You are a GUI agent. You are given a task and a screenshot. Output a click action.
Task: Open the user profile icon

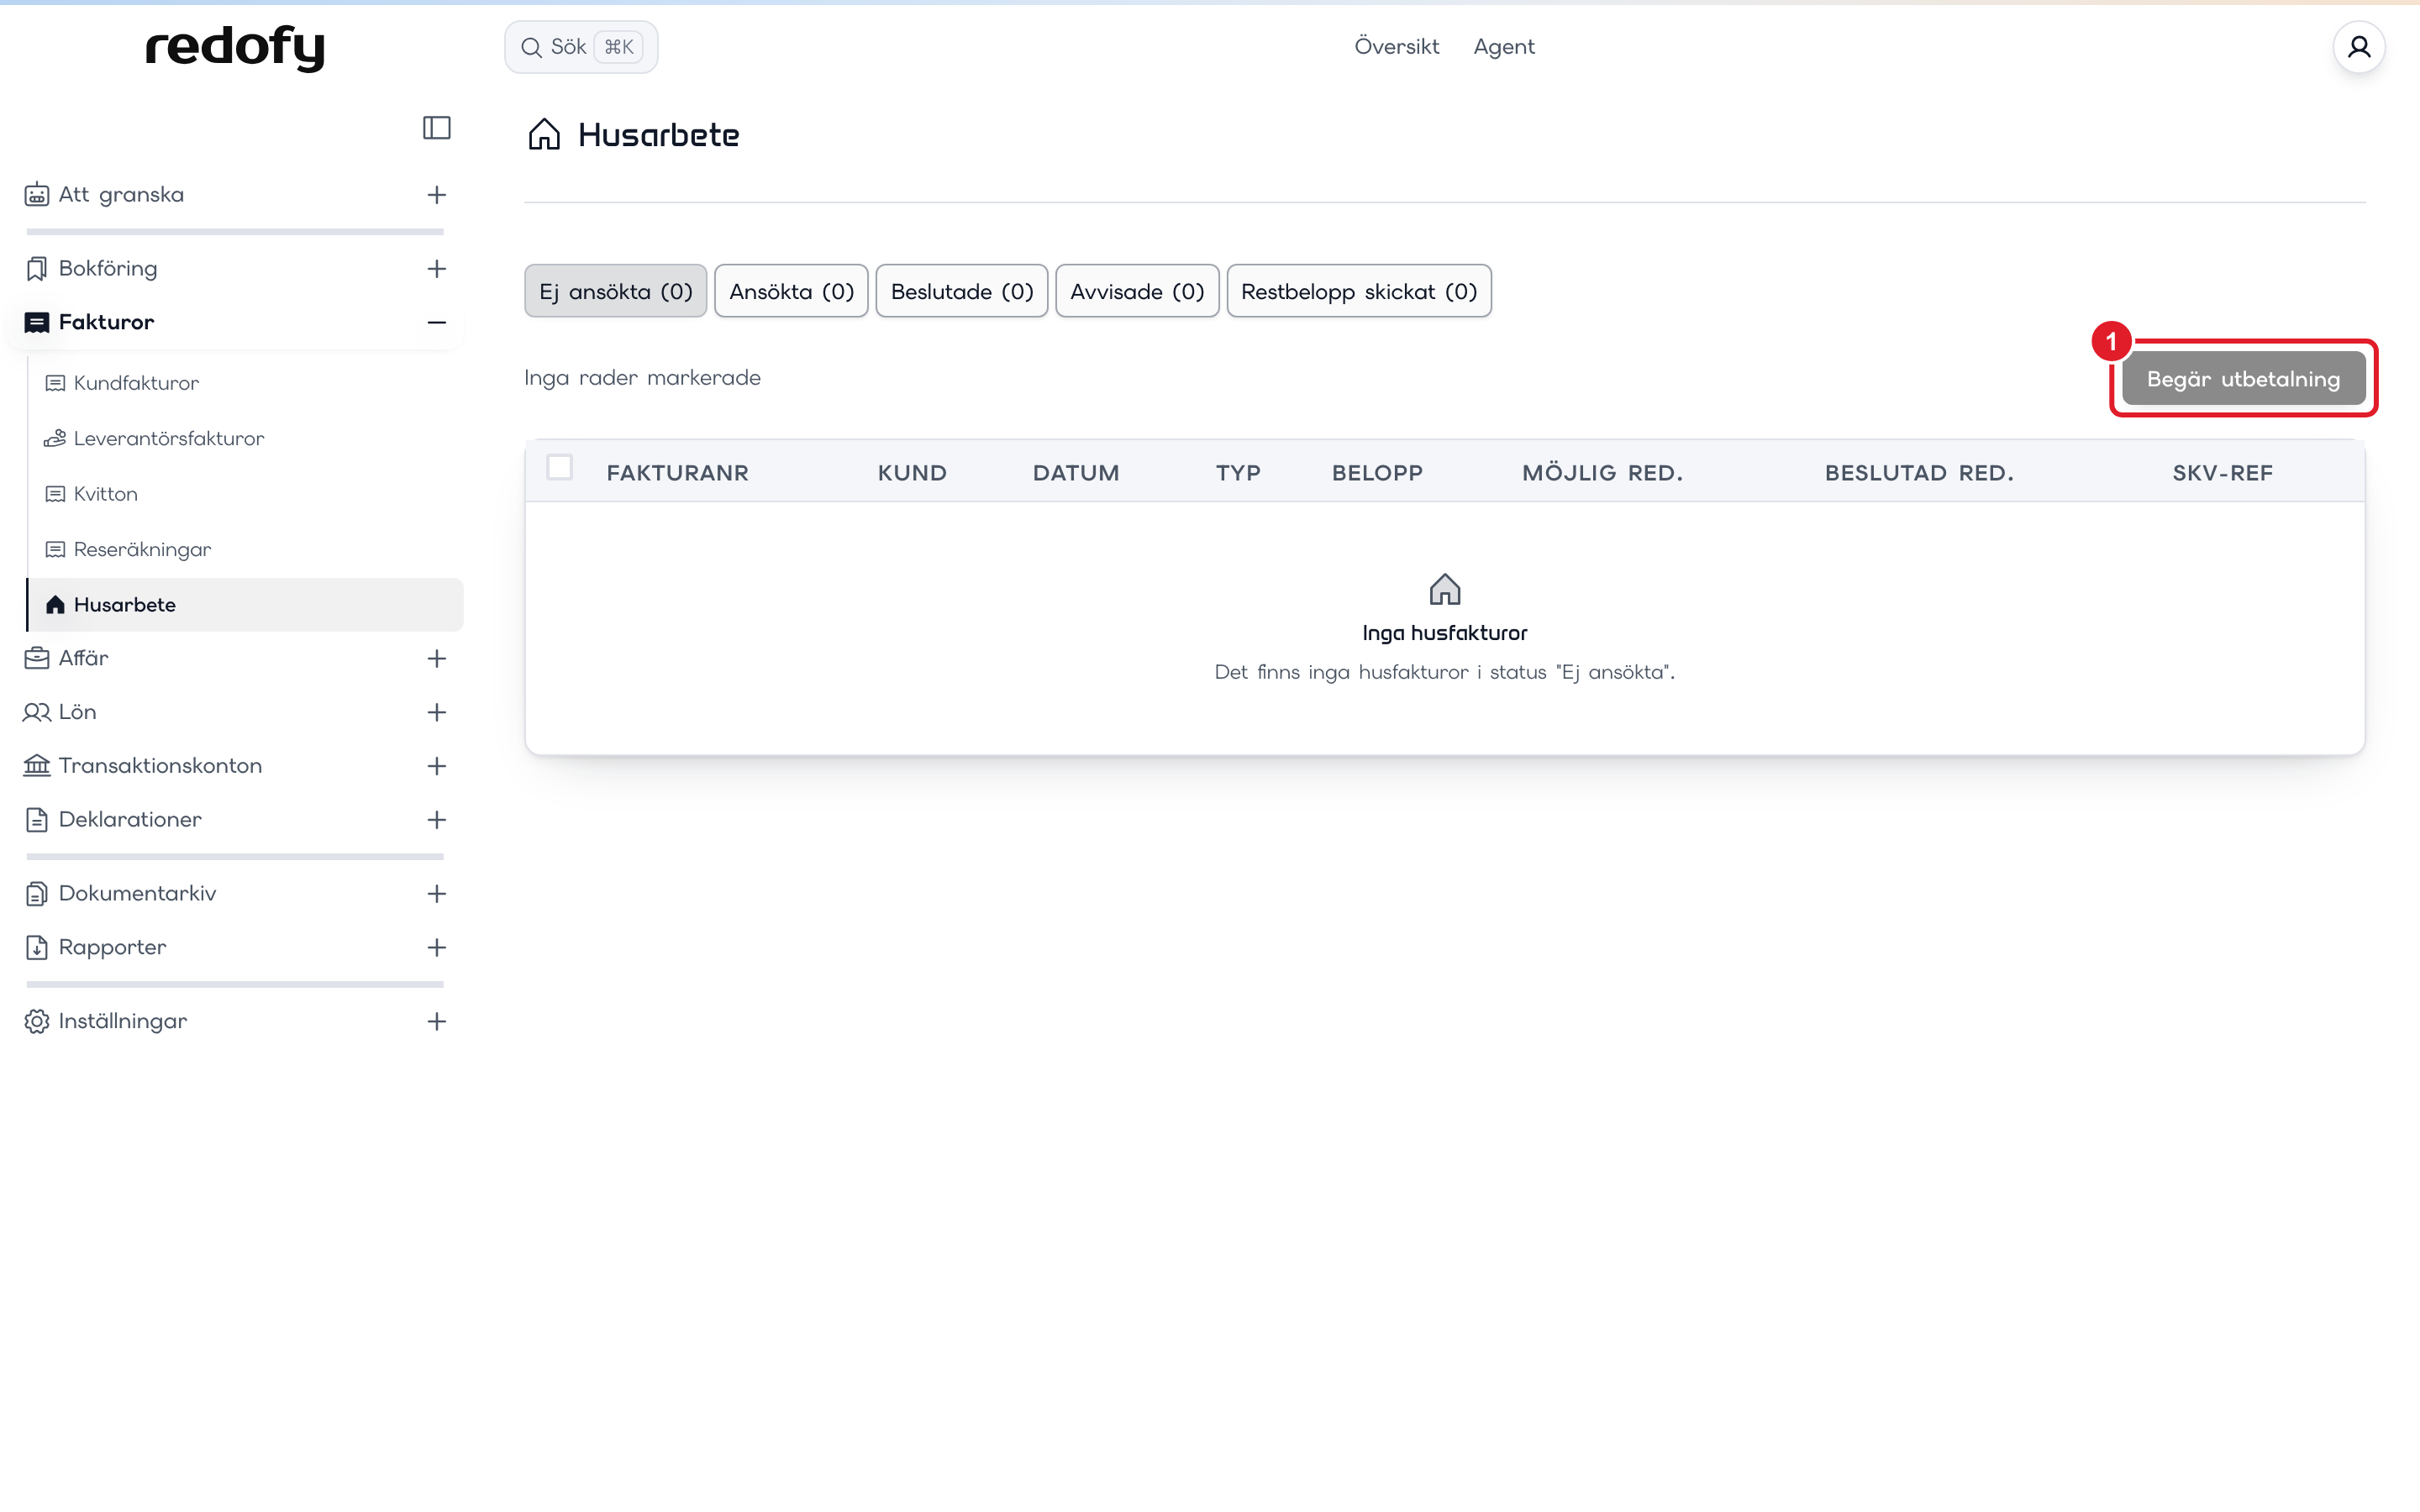click(2358, 47)
